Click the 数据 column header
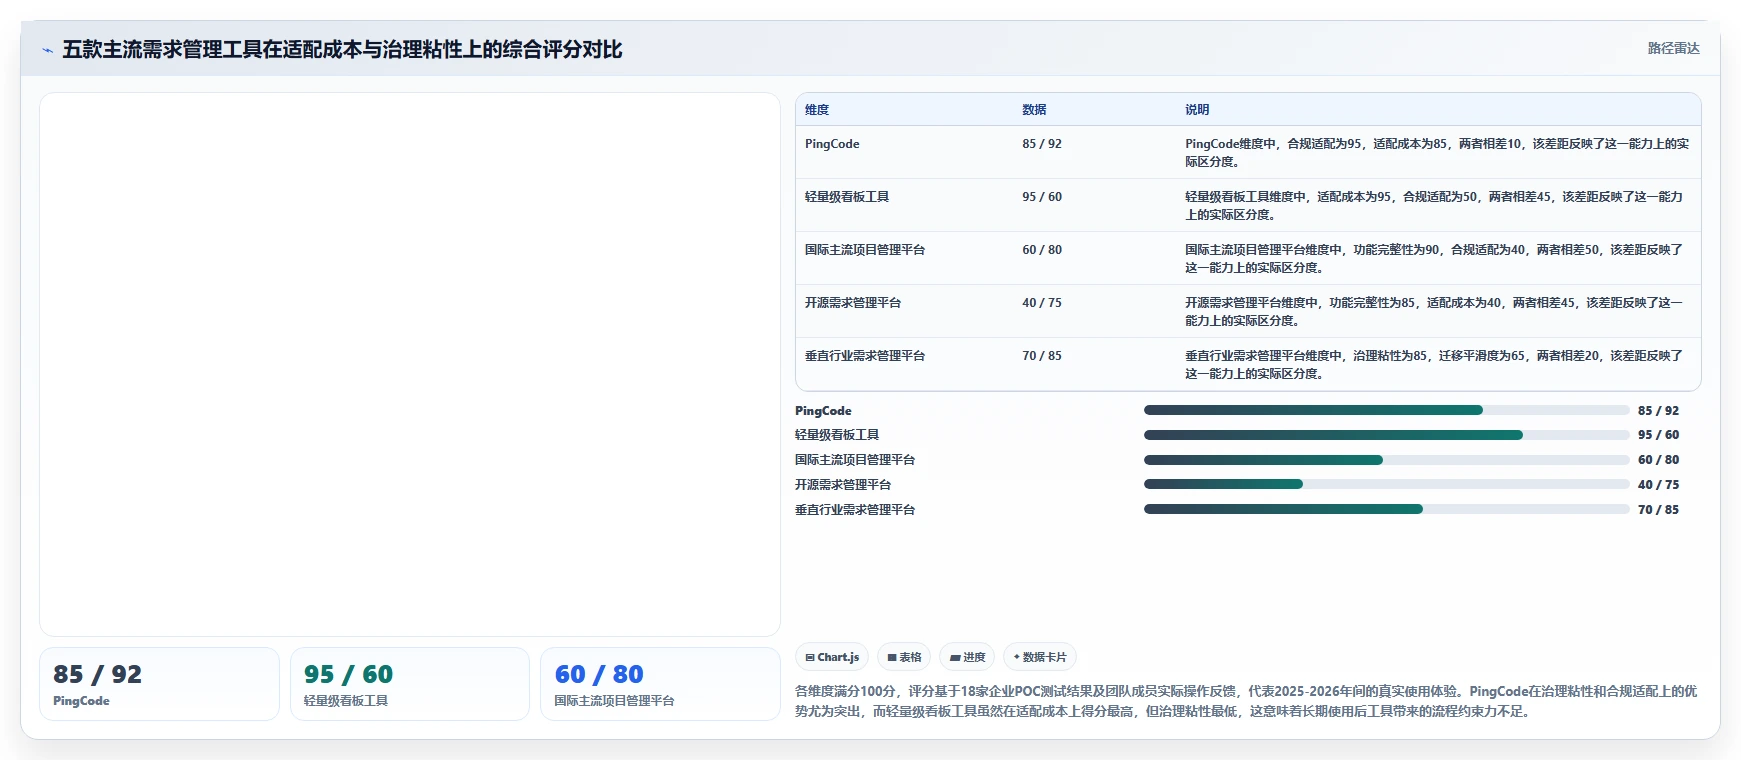 1034,110
